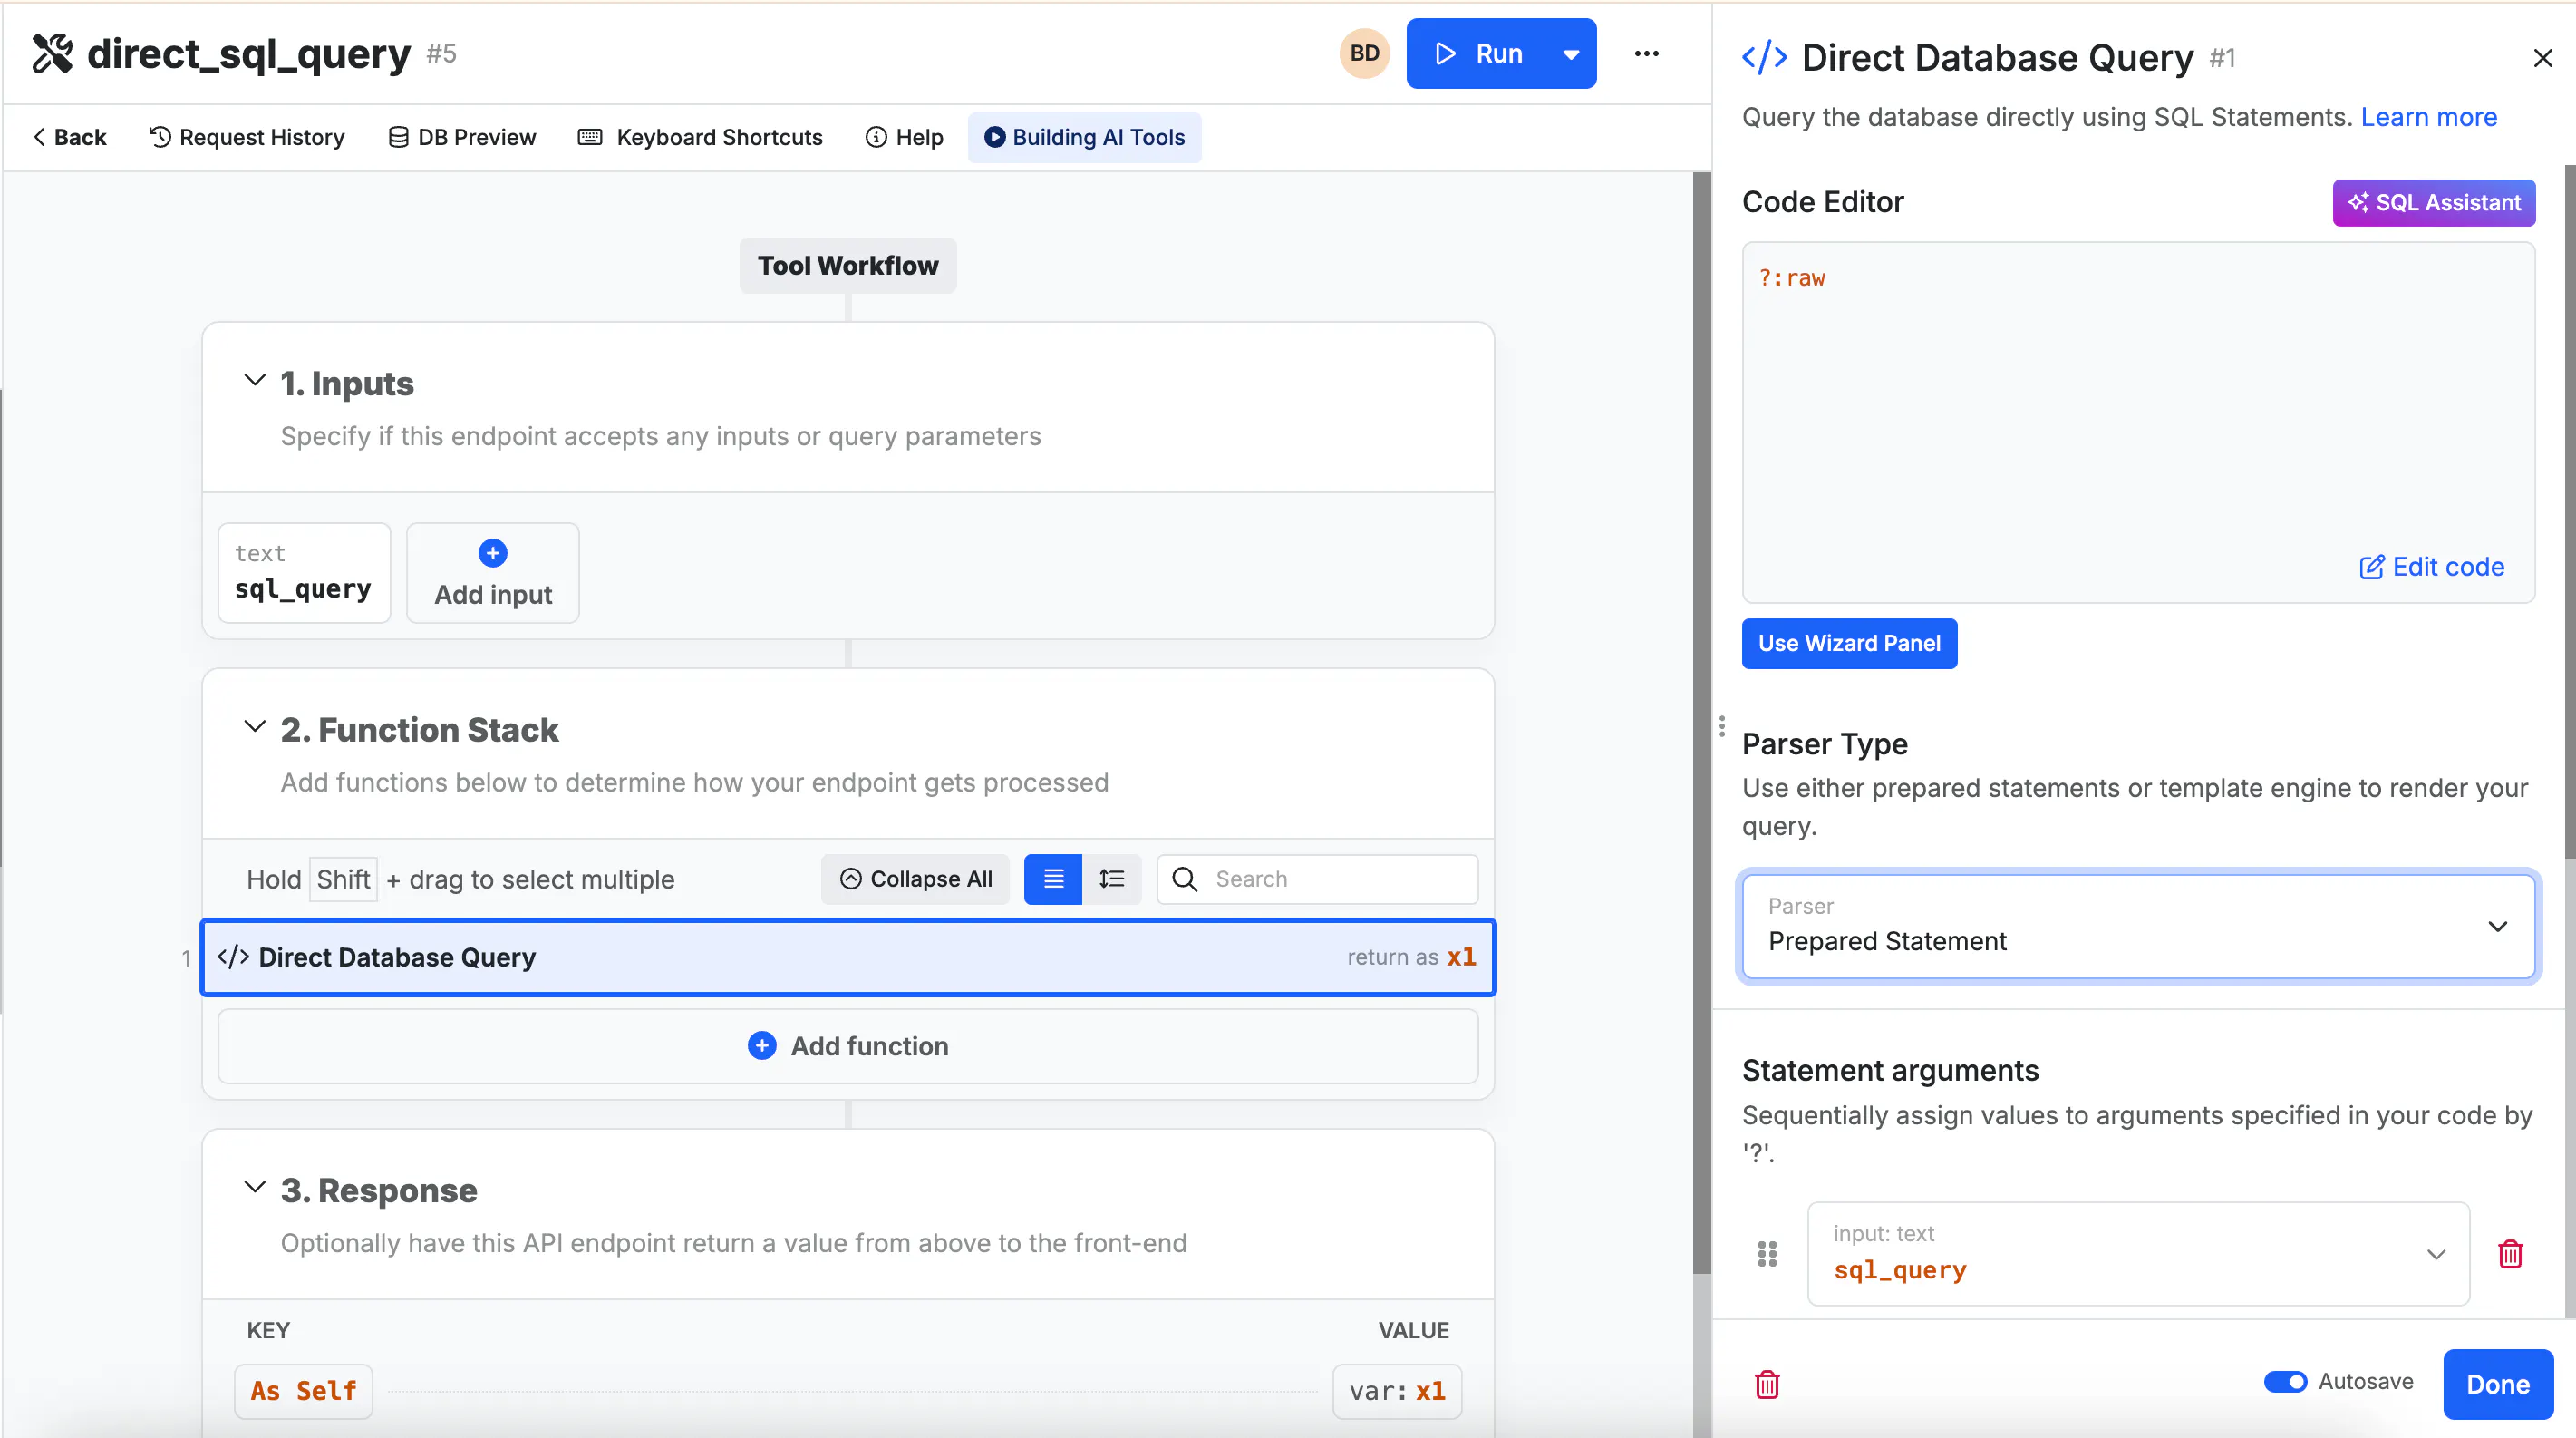
Task: Switch to numbered list view icon
Action: pyautogui.click(x=1111, y=879)
